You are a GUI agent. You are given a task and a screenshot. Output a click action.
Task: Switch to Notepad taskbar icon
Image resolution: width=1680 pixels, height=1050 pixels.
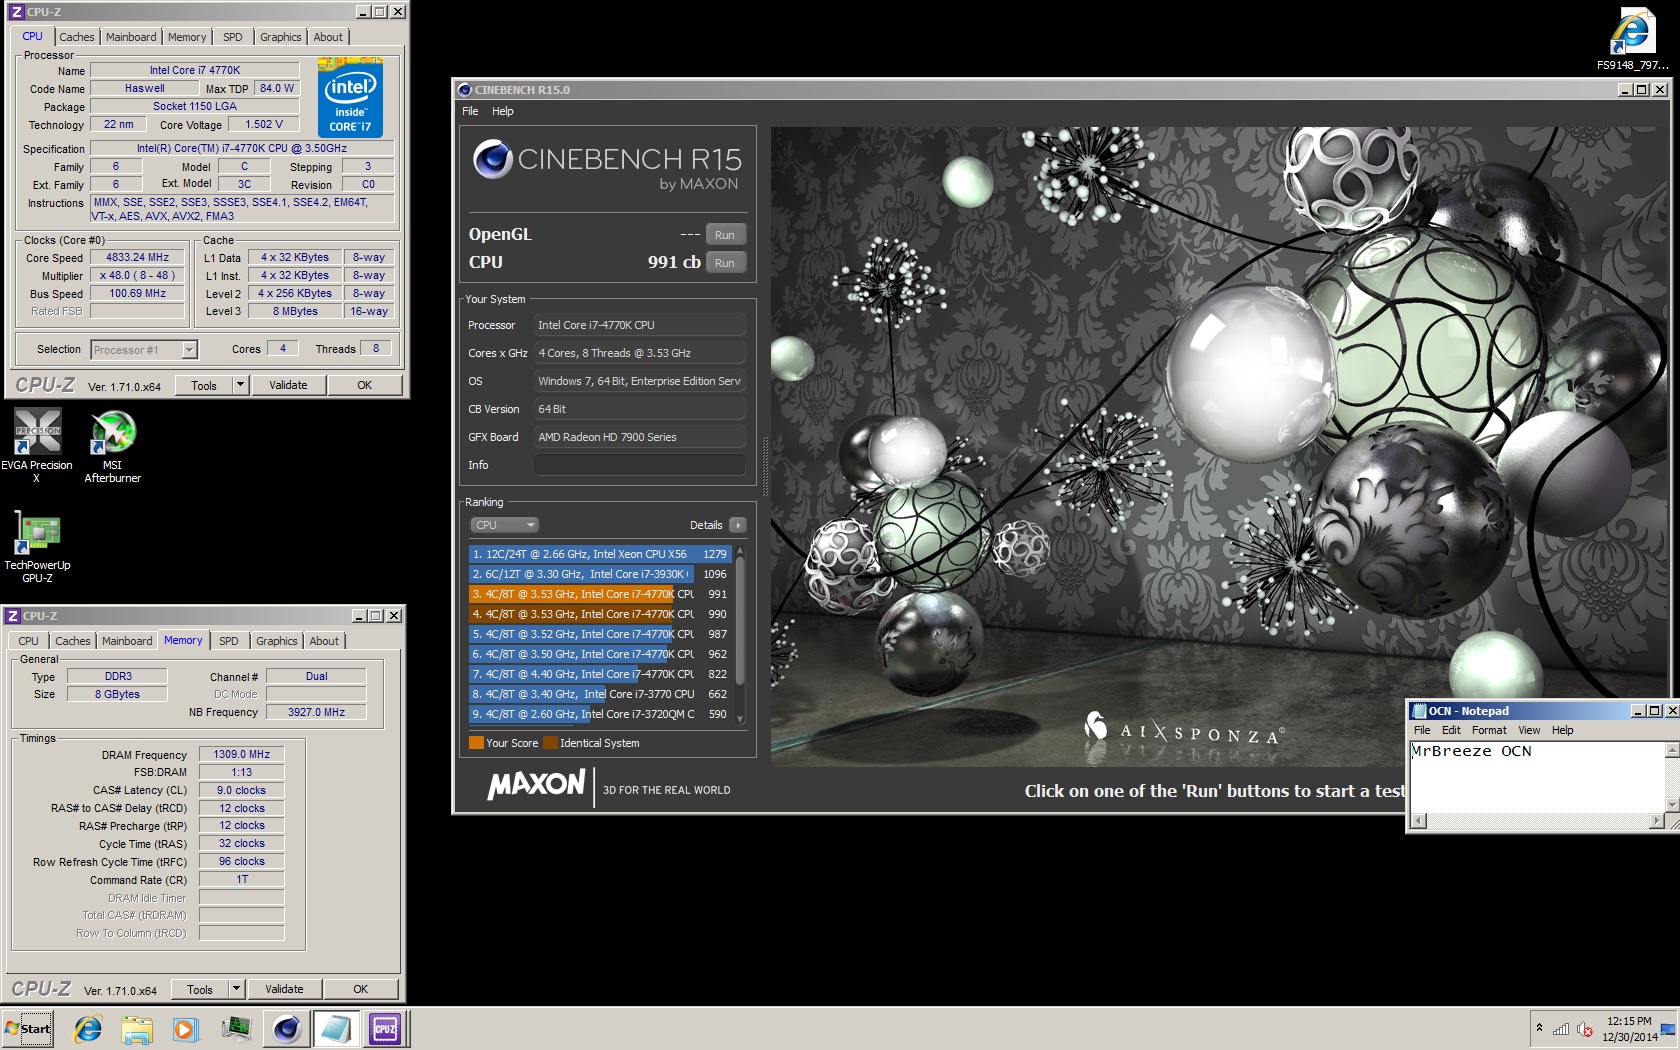336,1029
